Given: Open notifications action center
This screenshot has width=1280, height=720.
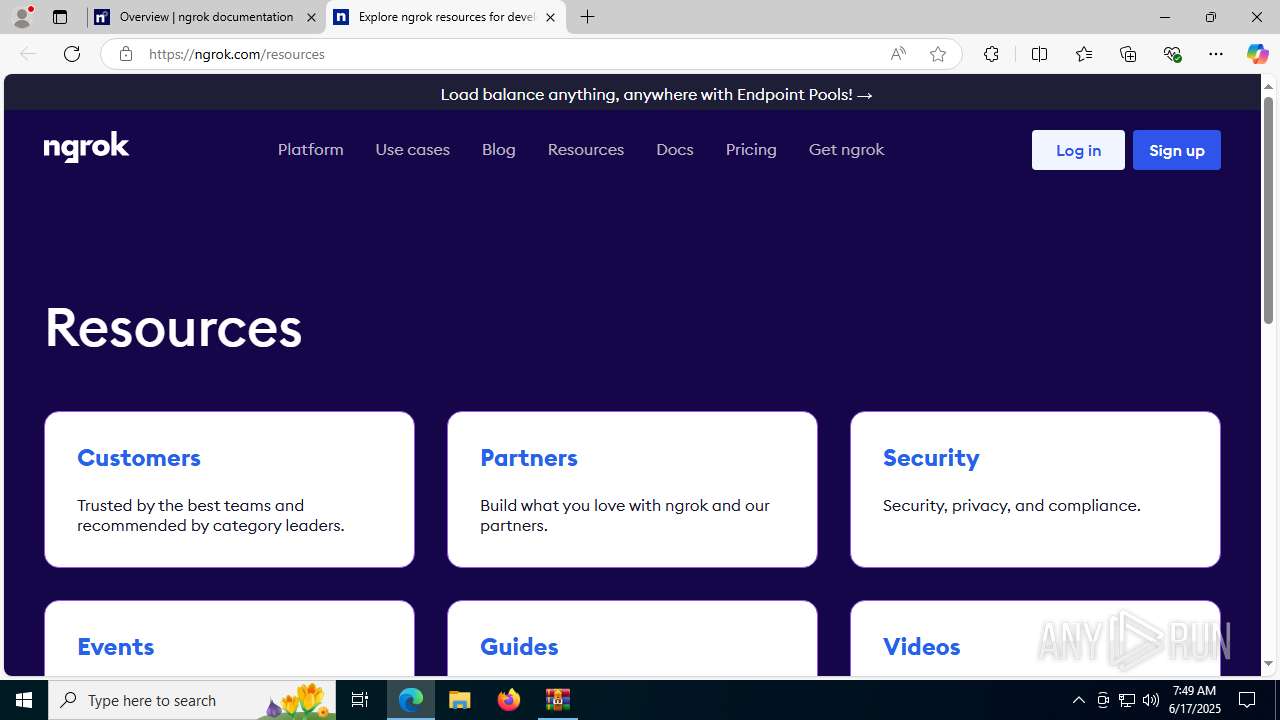Looking at the screenshot, I should pyautogui.click(x=1248, y=700).
